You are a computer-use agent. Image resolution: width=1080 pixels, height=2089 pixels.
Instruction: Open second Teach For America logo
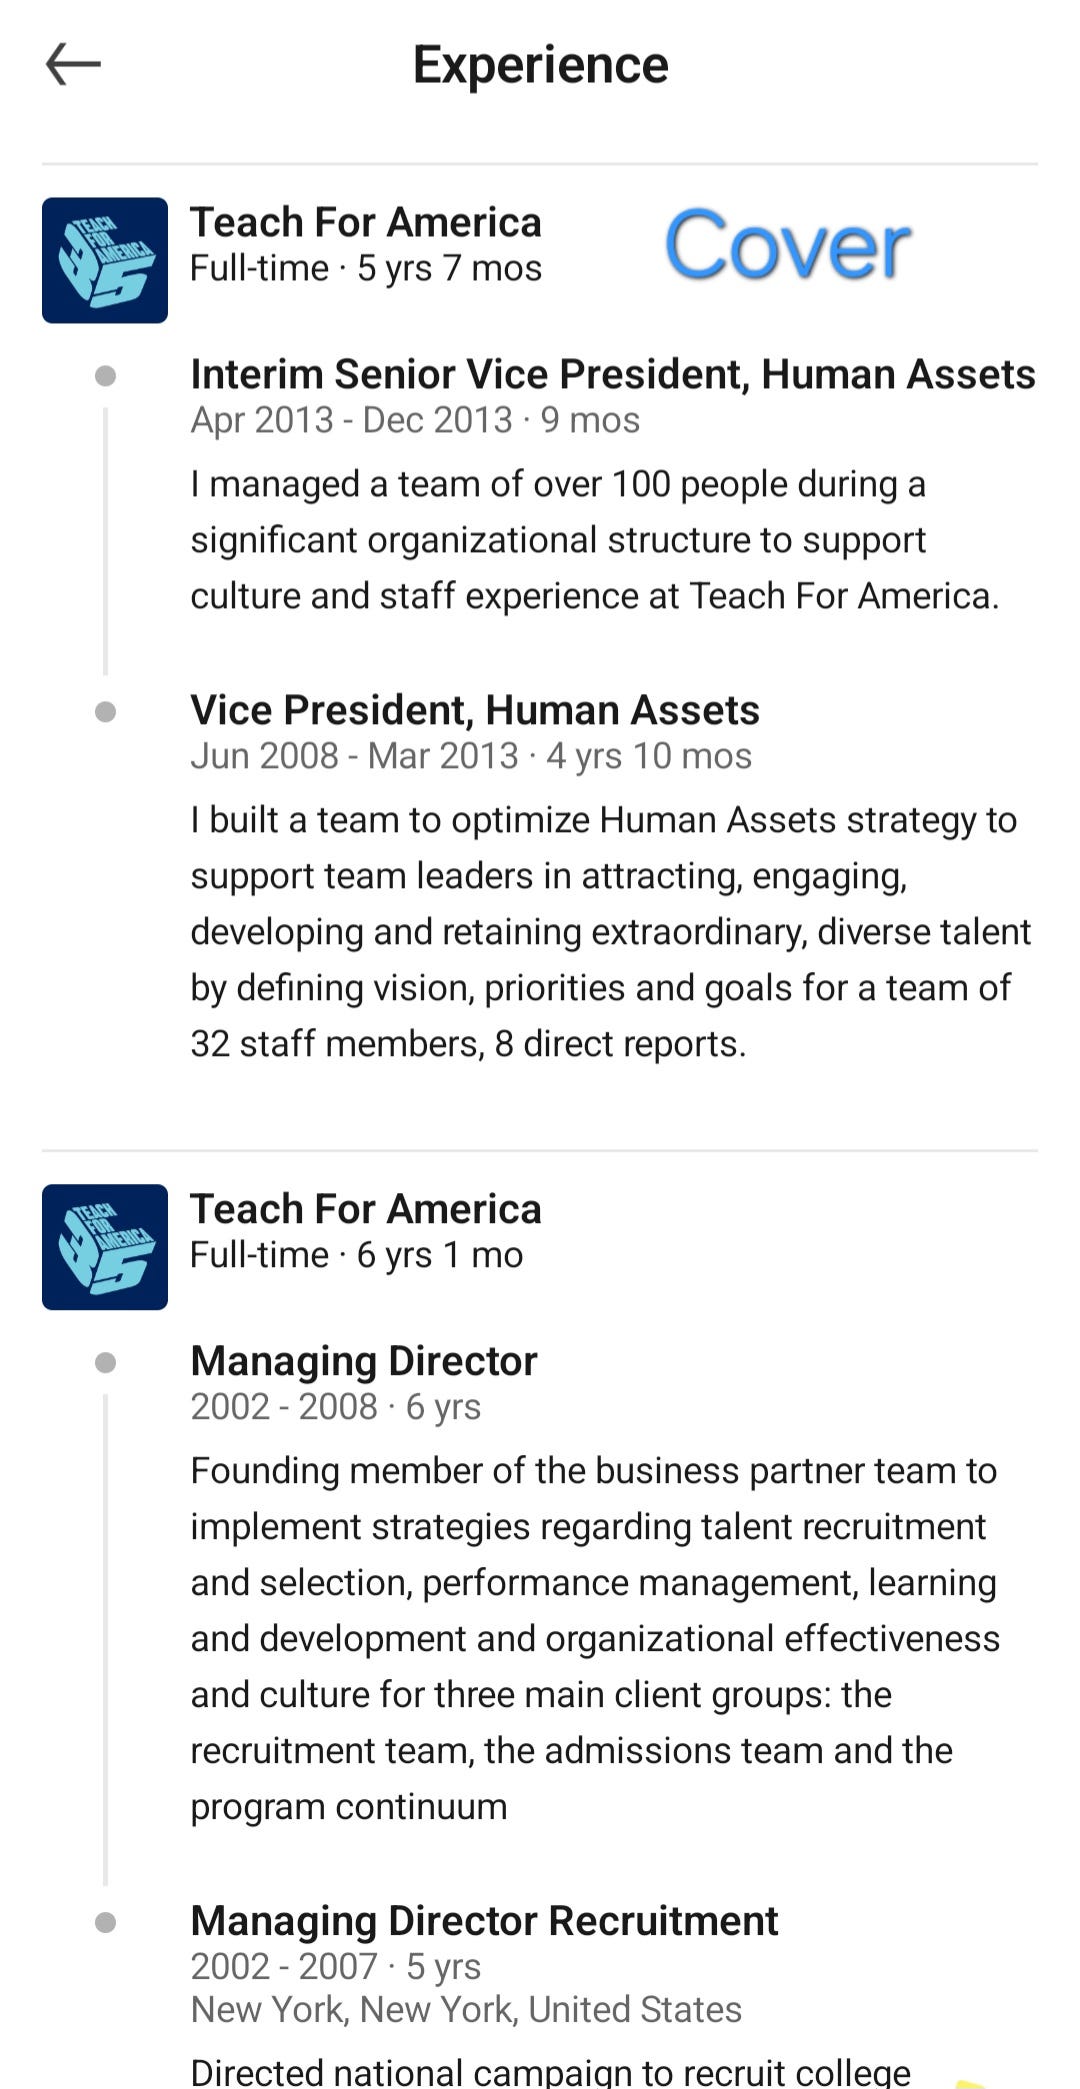point(105,1247)
